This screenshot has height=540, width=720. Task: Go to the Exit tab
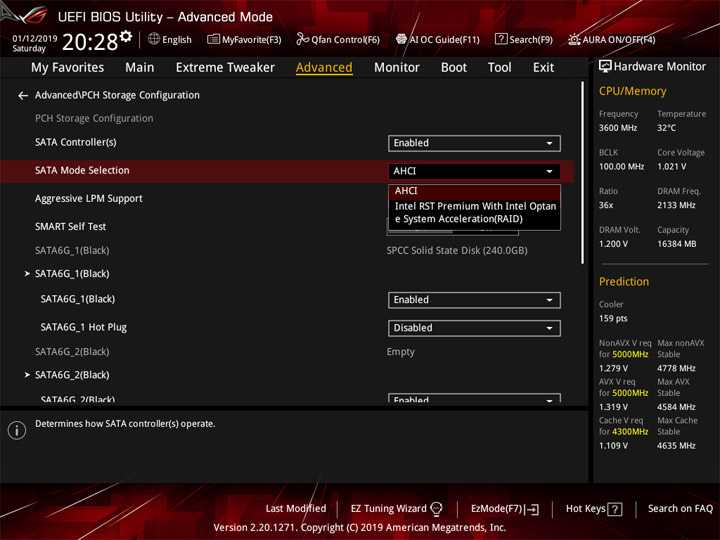tap(543, 68)
